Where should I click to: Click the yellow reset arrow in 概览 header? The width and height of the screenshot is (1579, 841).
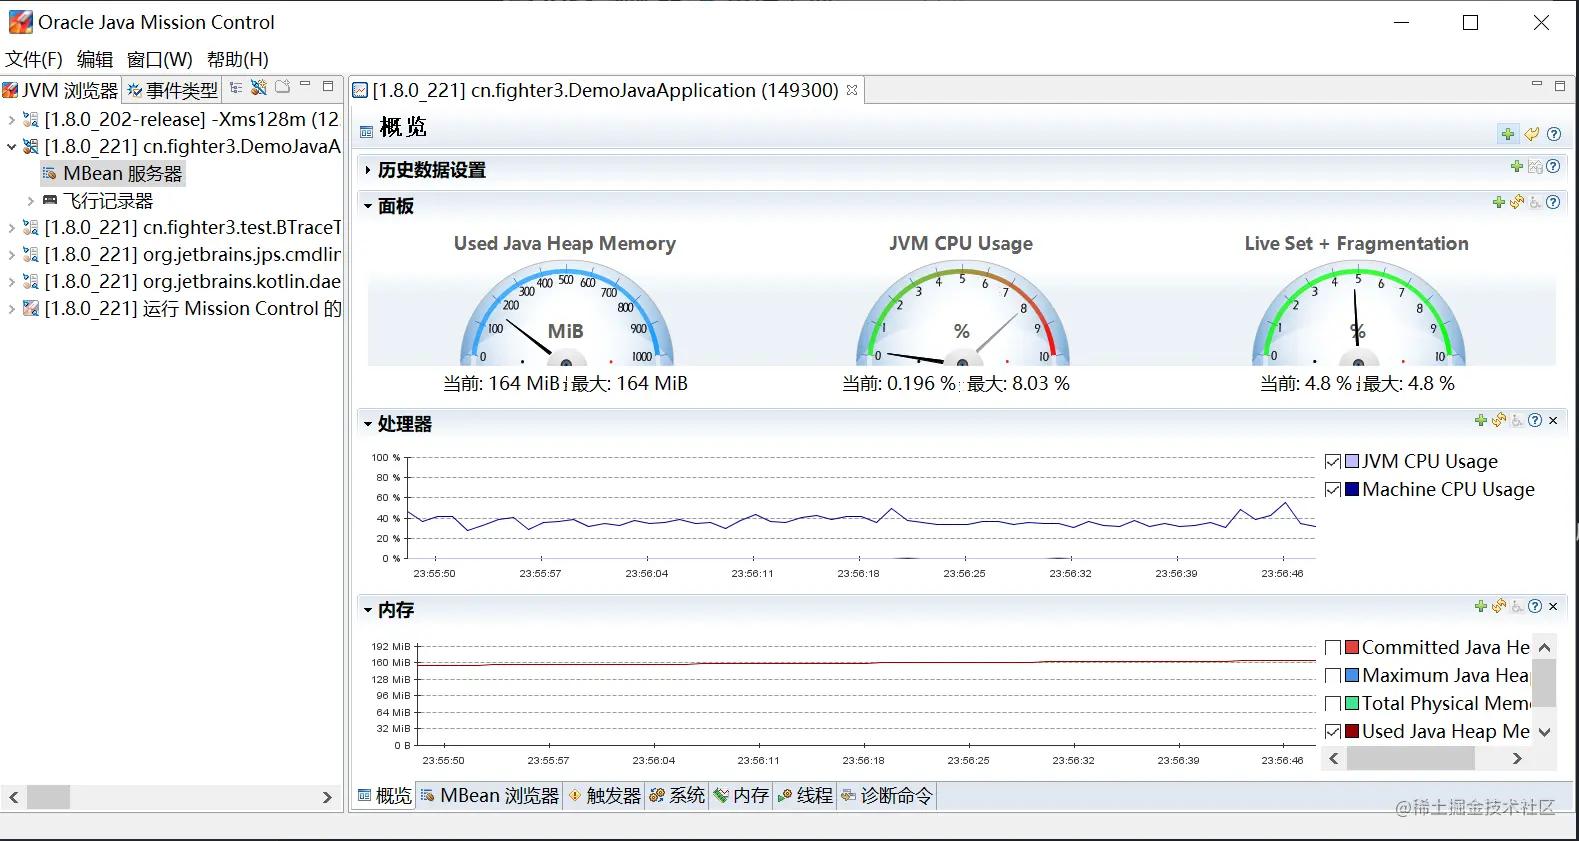pos(1532,134)
